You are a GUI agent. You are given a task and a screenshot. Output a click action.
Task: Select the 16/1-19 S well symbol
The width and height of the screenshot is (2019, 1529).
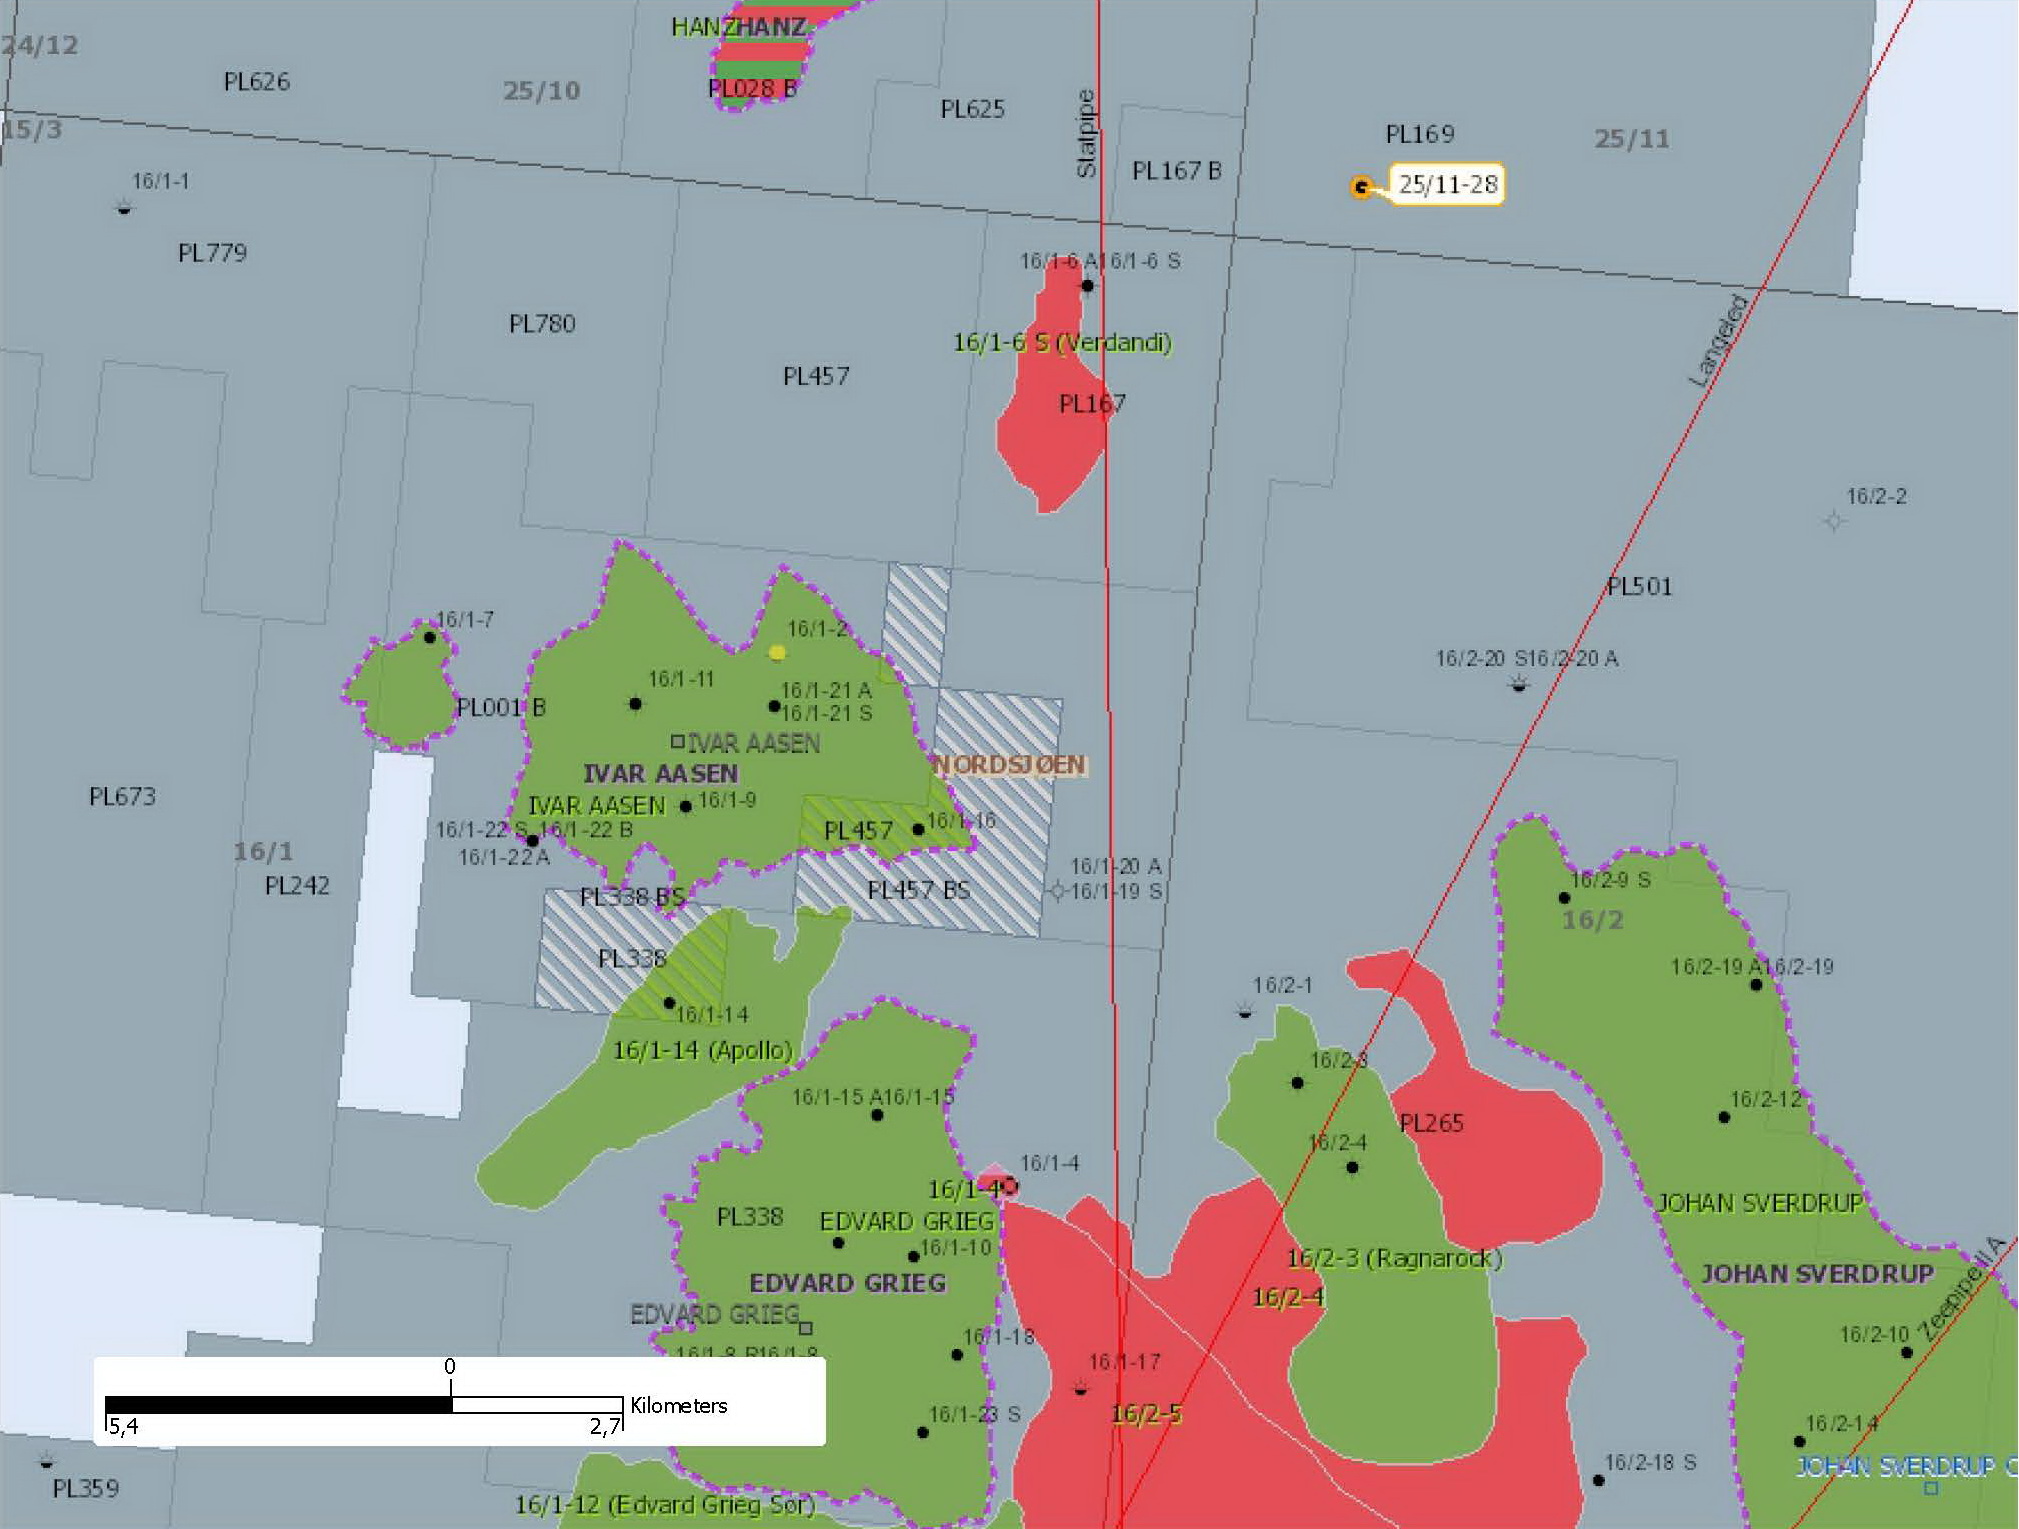(1057, 890)
